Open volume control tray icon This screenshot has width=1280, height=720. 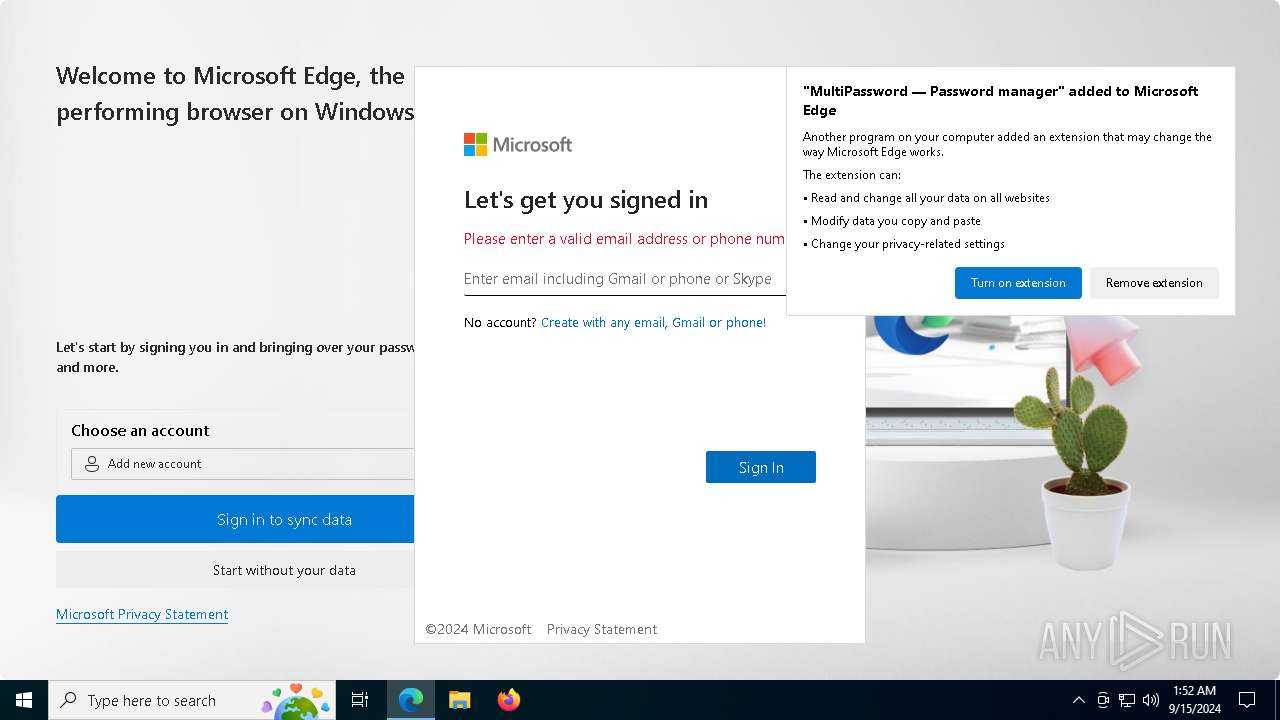coord(1151,700)
